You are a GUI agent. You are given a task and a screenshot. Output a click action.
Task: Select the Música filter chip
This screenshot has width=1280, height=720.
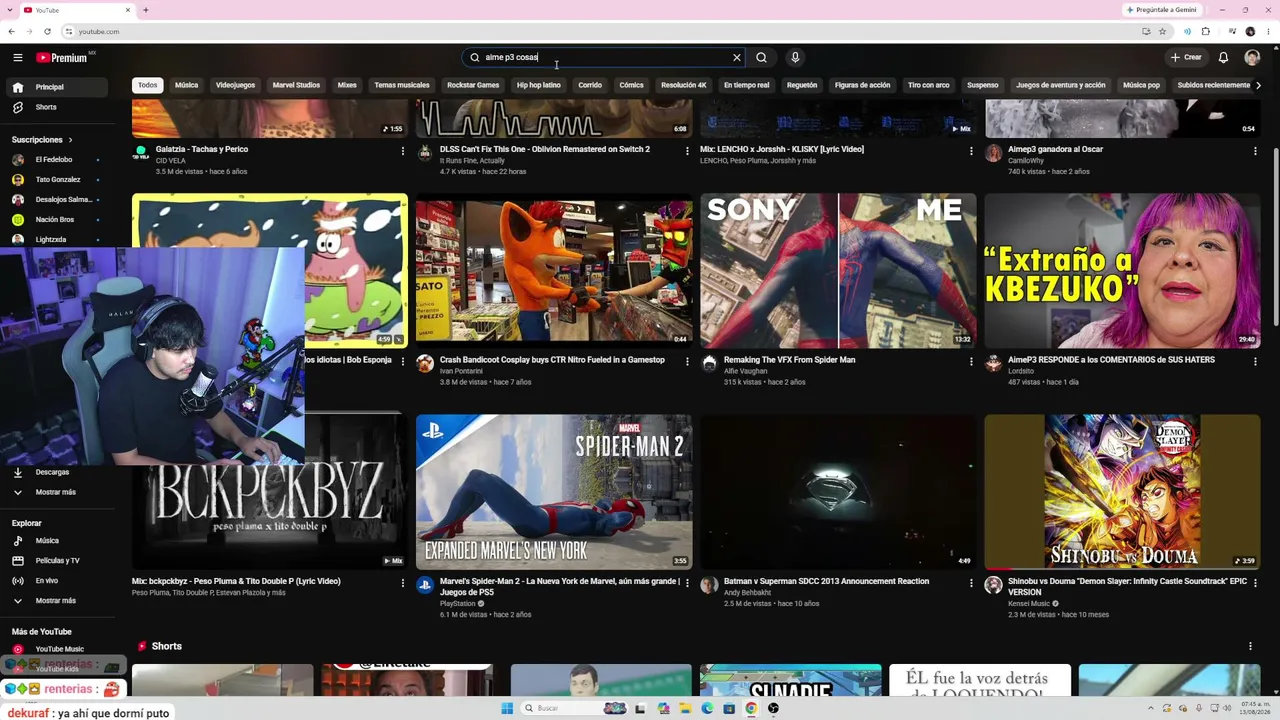187,85
